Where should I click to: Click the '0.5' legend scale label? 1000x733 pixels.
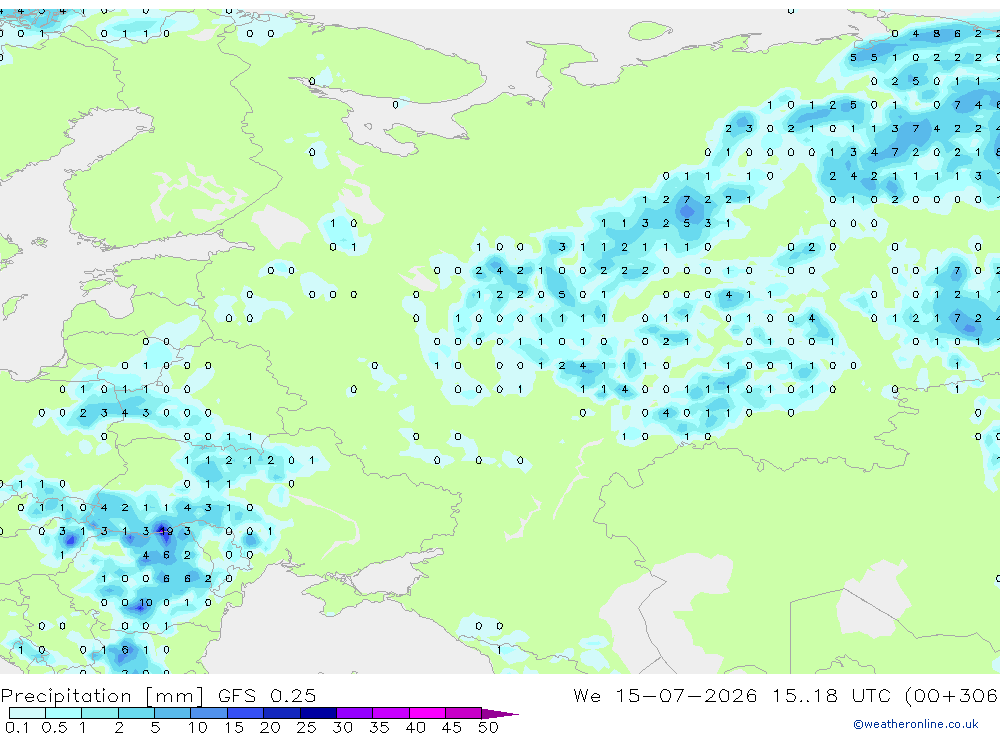click(54, 727)
